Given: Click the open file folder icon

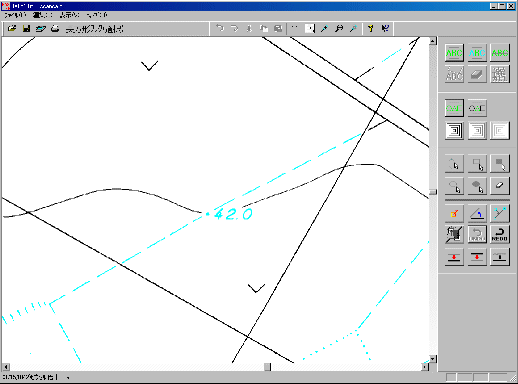Looking at the screenshot, I should point(12,29).
